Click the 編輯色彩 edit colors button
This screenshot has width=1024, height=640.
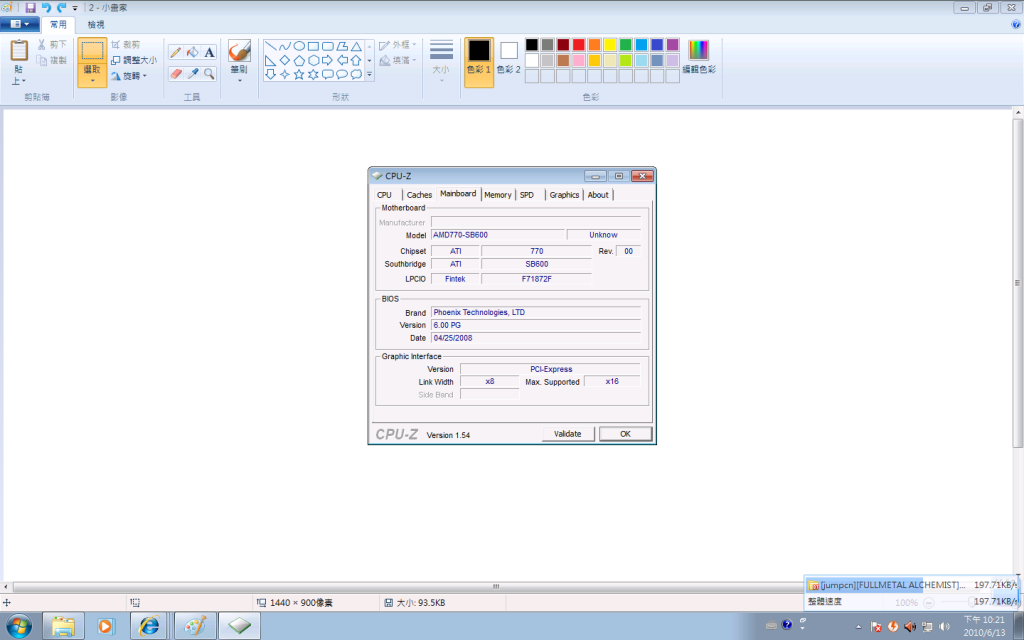(699, 56)
